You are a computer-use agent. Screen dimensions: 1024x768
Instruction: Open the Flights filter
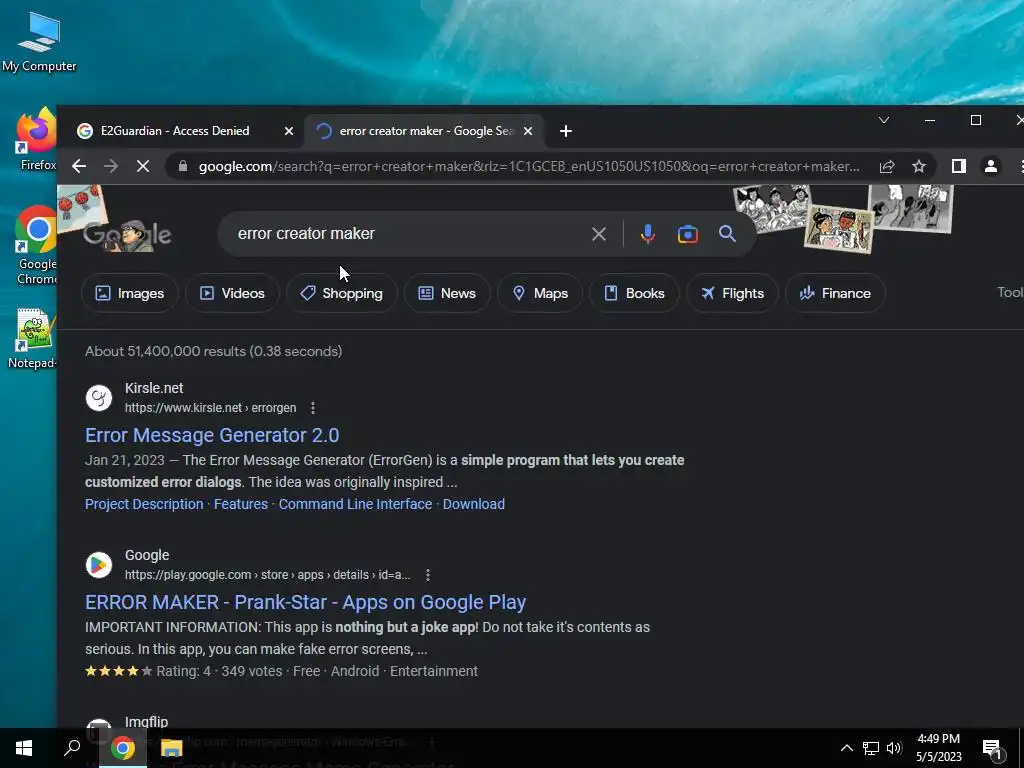point(732,293)
